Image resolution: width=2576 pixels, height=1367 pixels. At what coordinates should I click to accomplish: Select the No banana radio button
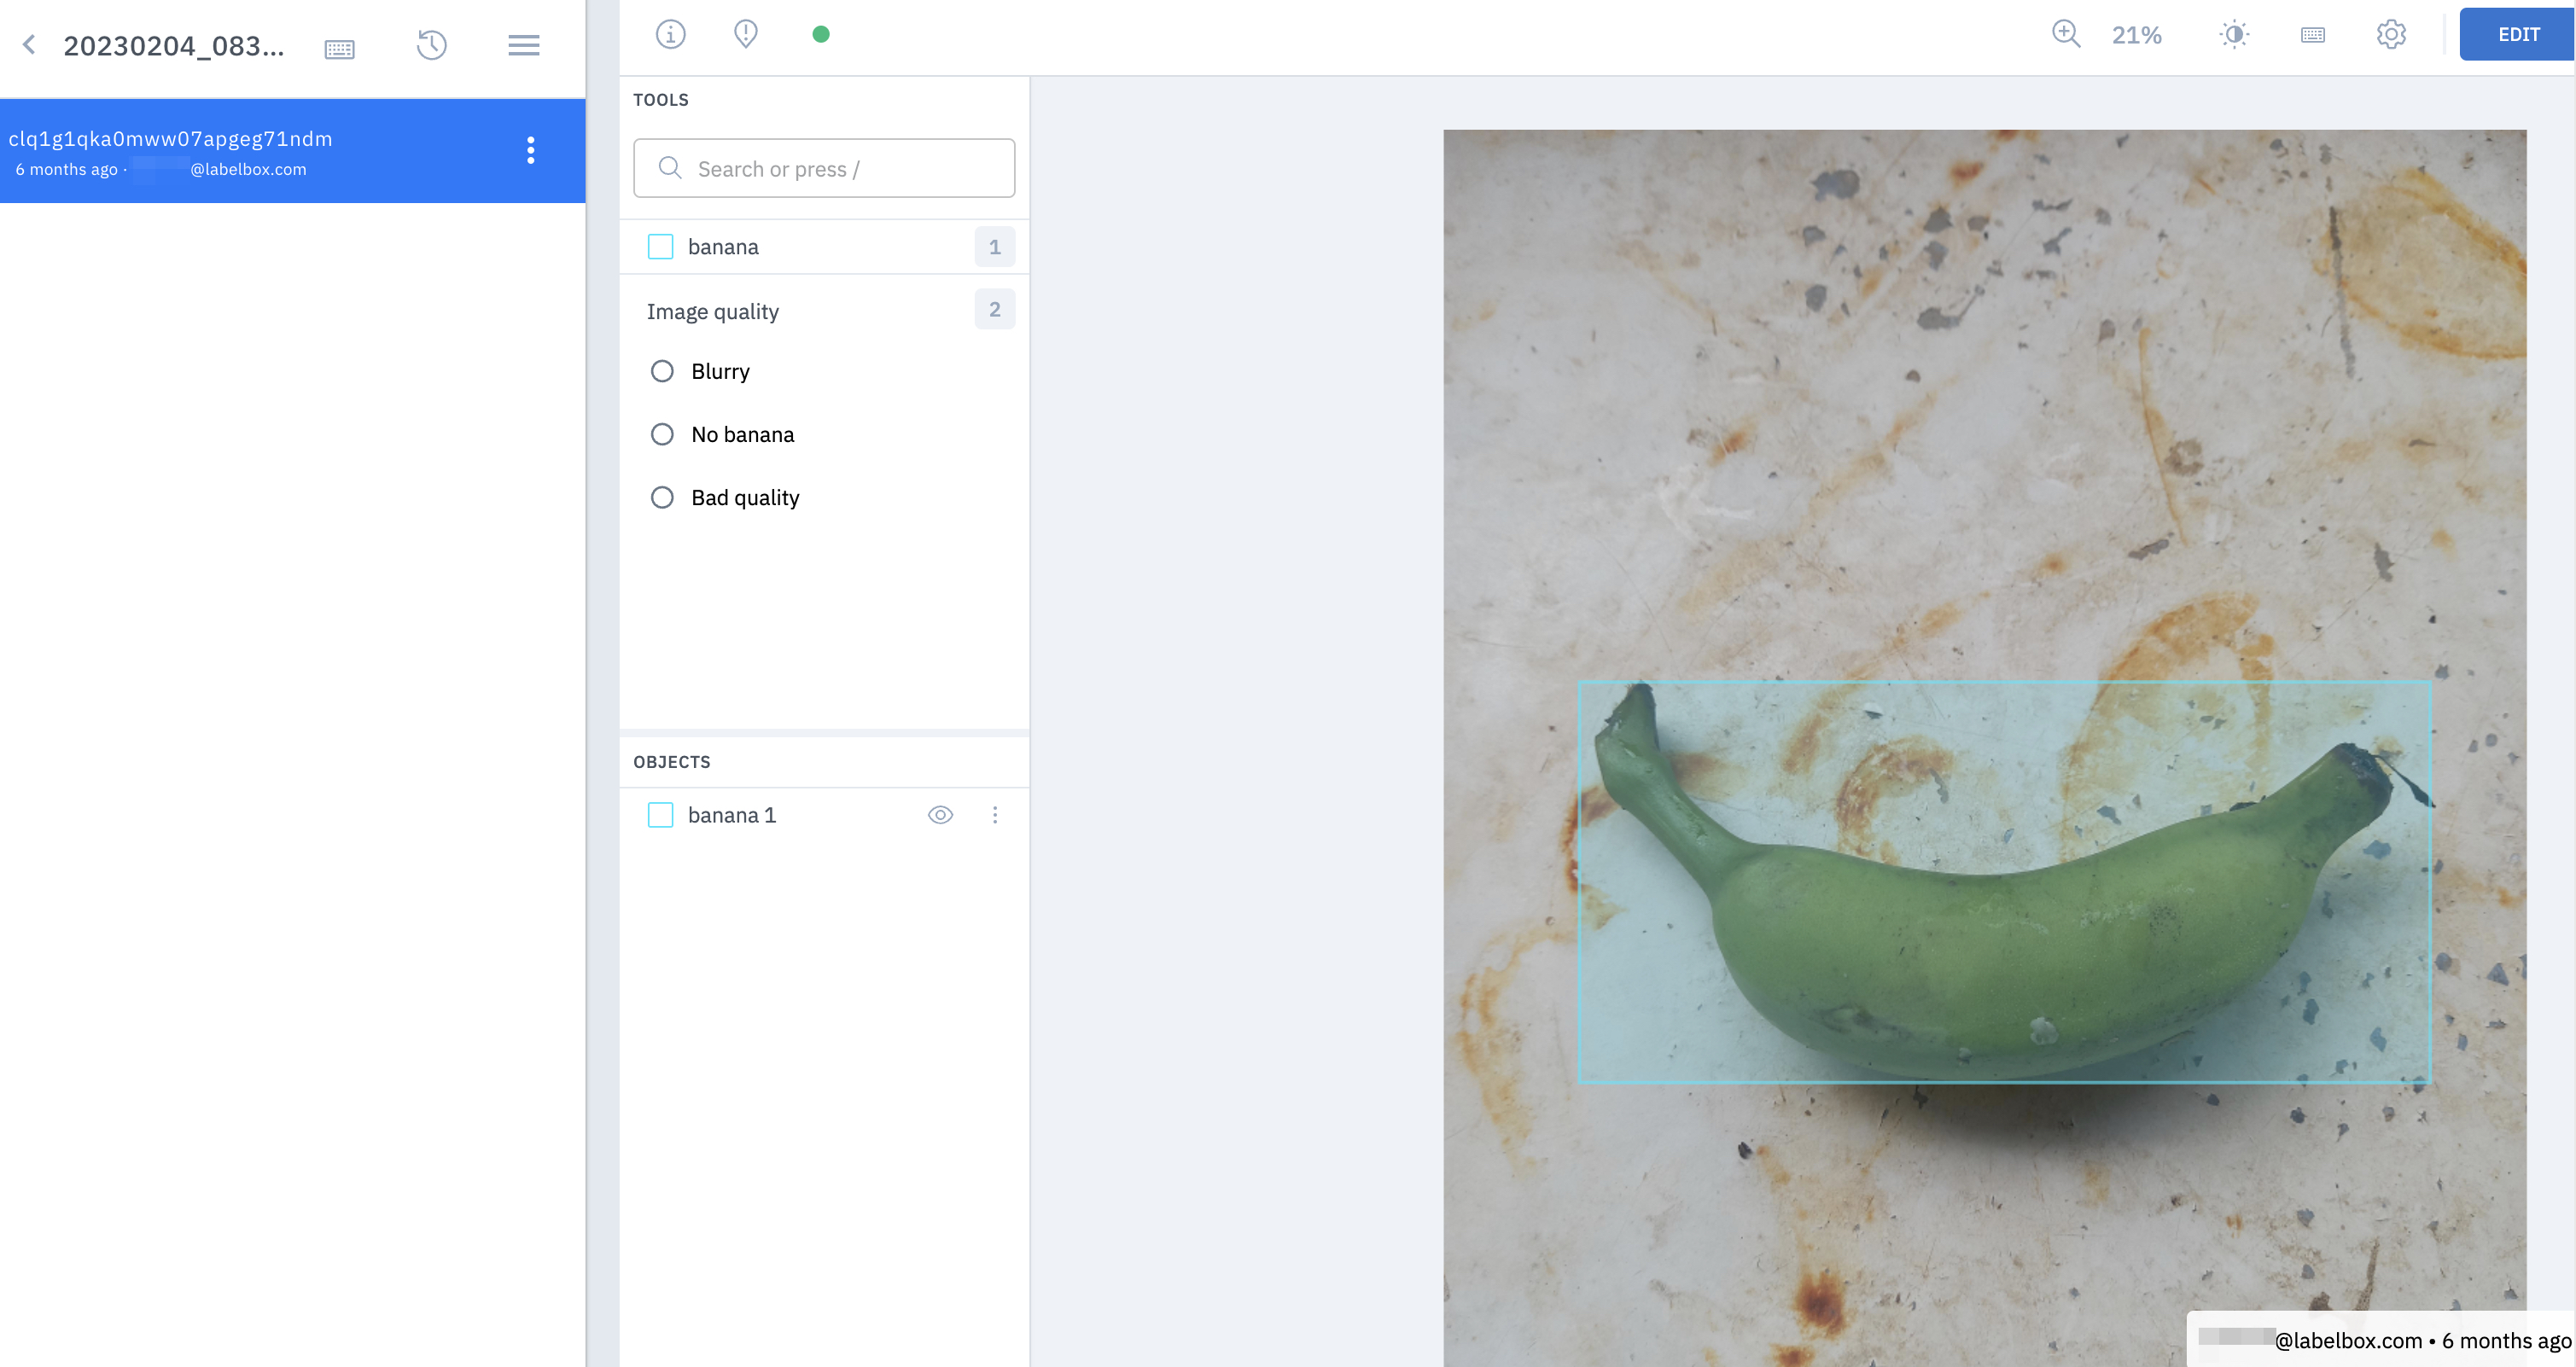coord(661,434)
